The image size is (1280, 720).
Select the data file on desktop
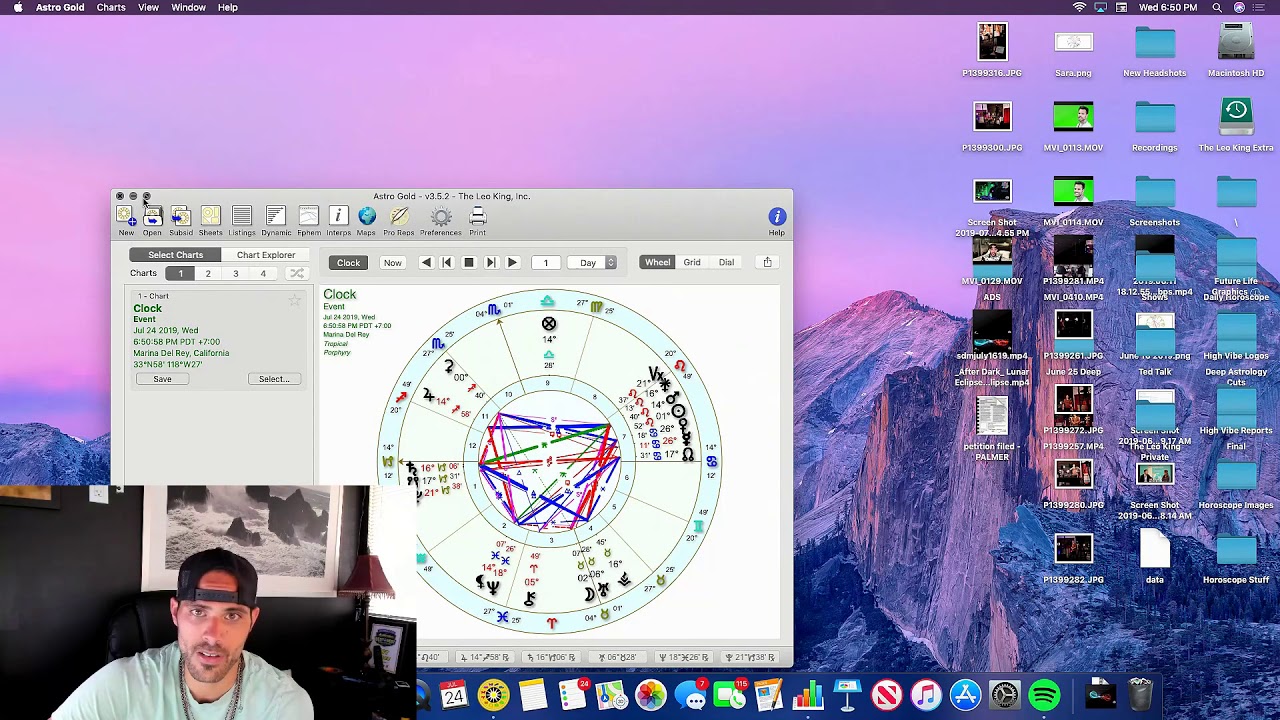[1155, 557]
